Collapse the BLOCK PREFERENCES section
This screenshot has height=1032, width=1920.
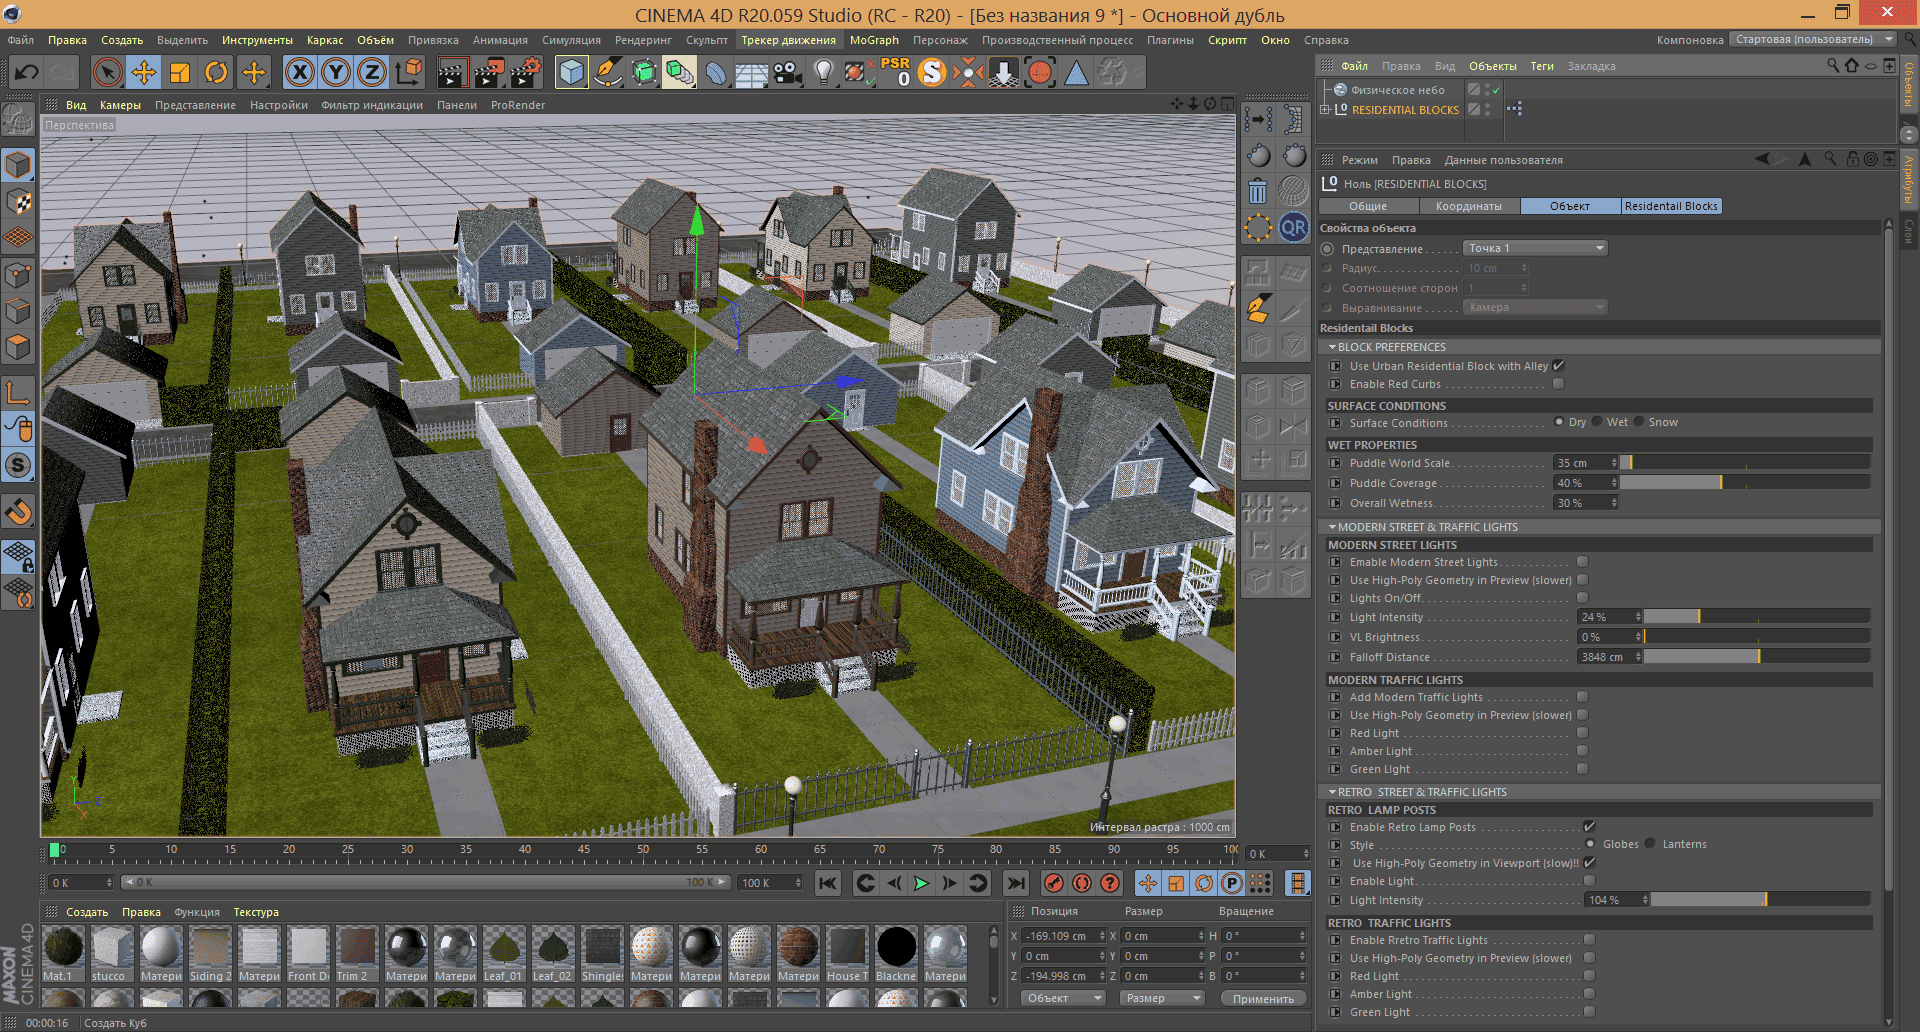point(1333,347)
